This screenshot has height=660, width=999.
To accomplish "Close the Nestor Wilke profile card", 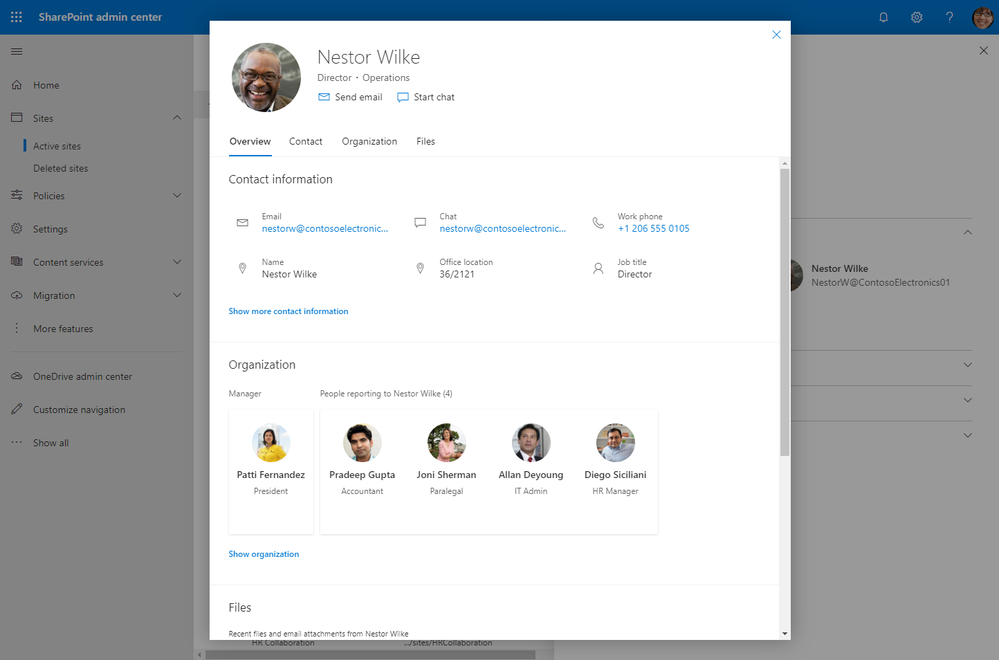I will (x=776, y=34).
